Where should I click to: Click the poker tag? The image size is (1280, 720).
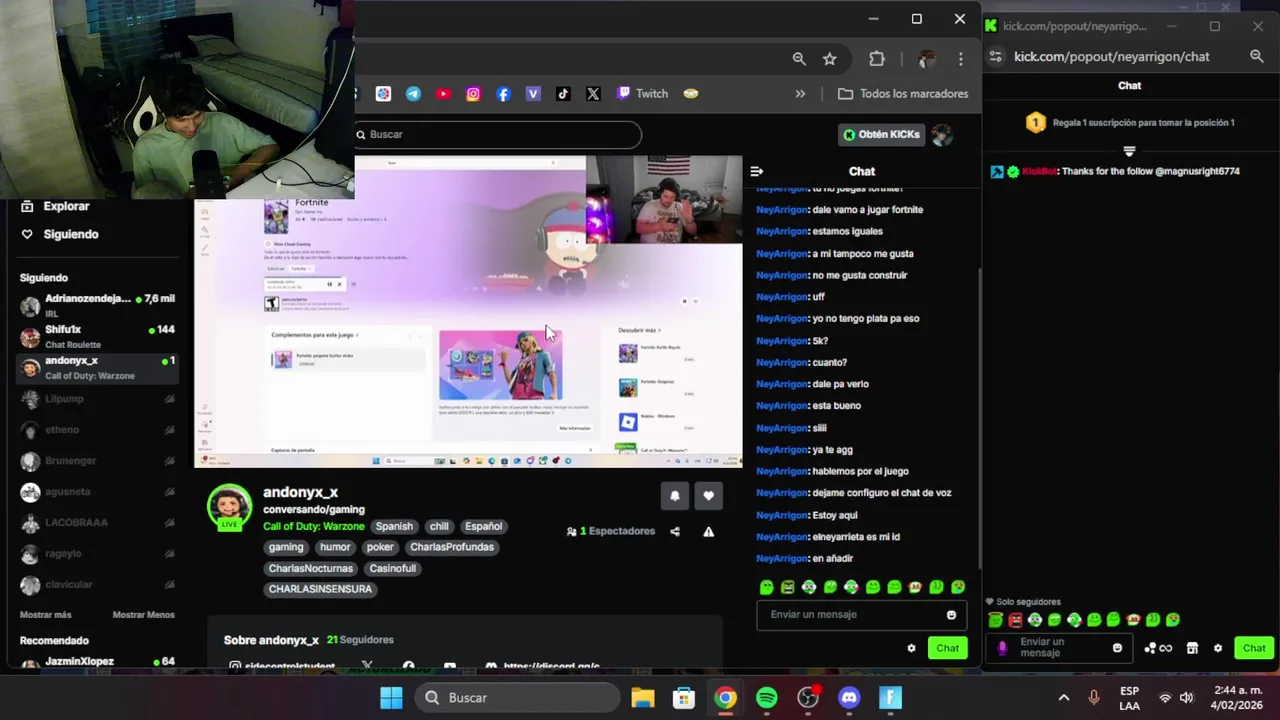point(380,547)
